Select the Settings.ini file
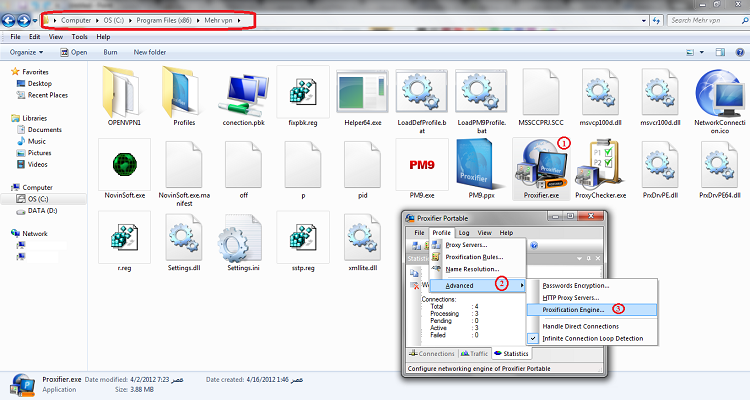The image size is (750, 400). pos(243,242)
